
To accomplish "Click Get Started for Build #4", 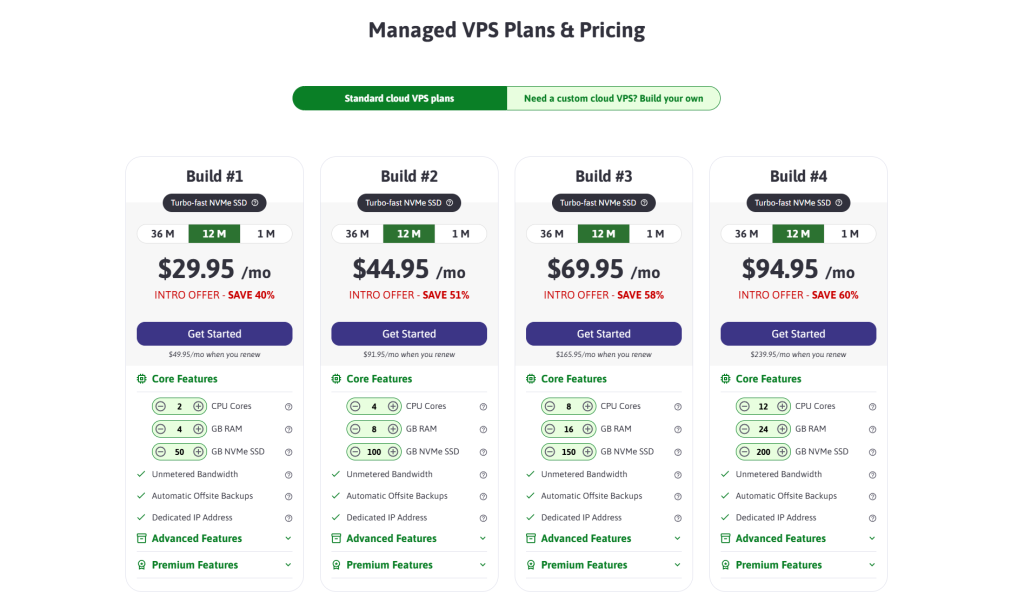I will coord(798,334).
